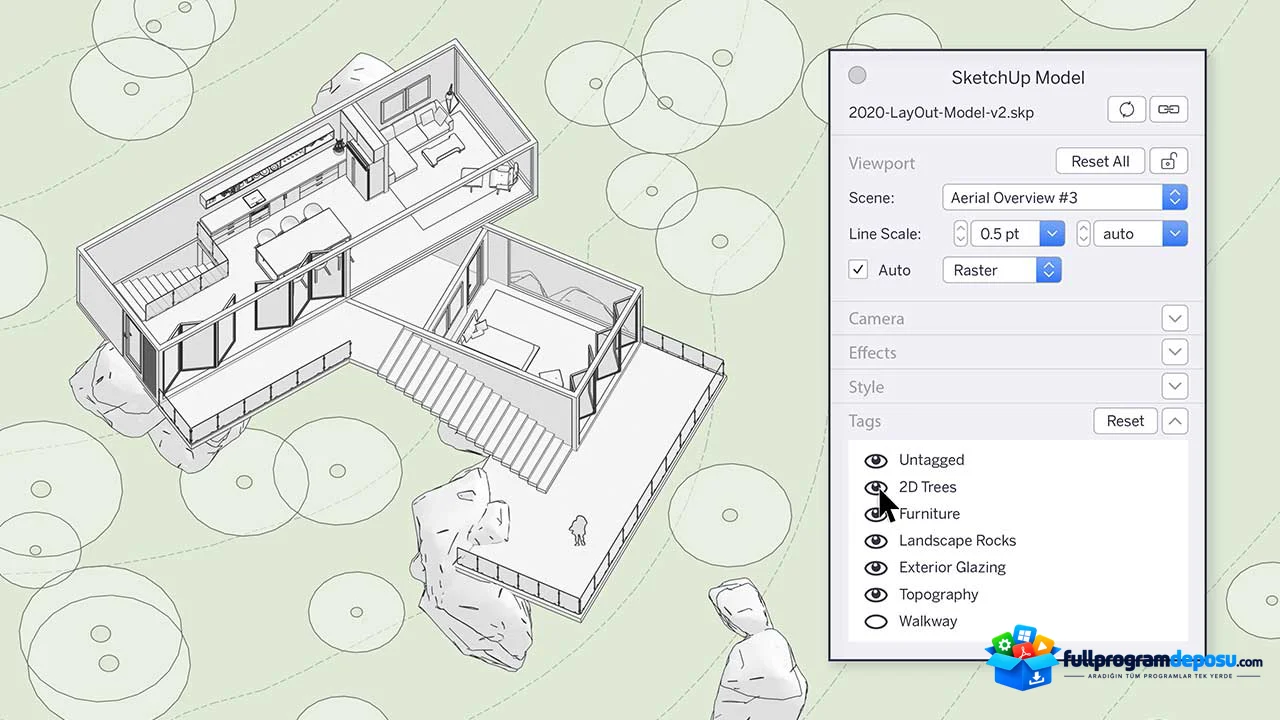Select the Untagged tag name
1280x720 pixels.
click(931, 460)
